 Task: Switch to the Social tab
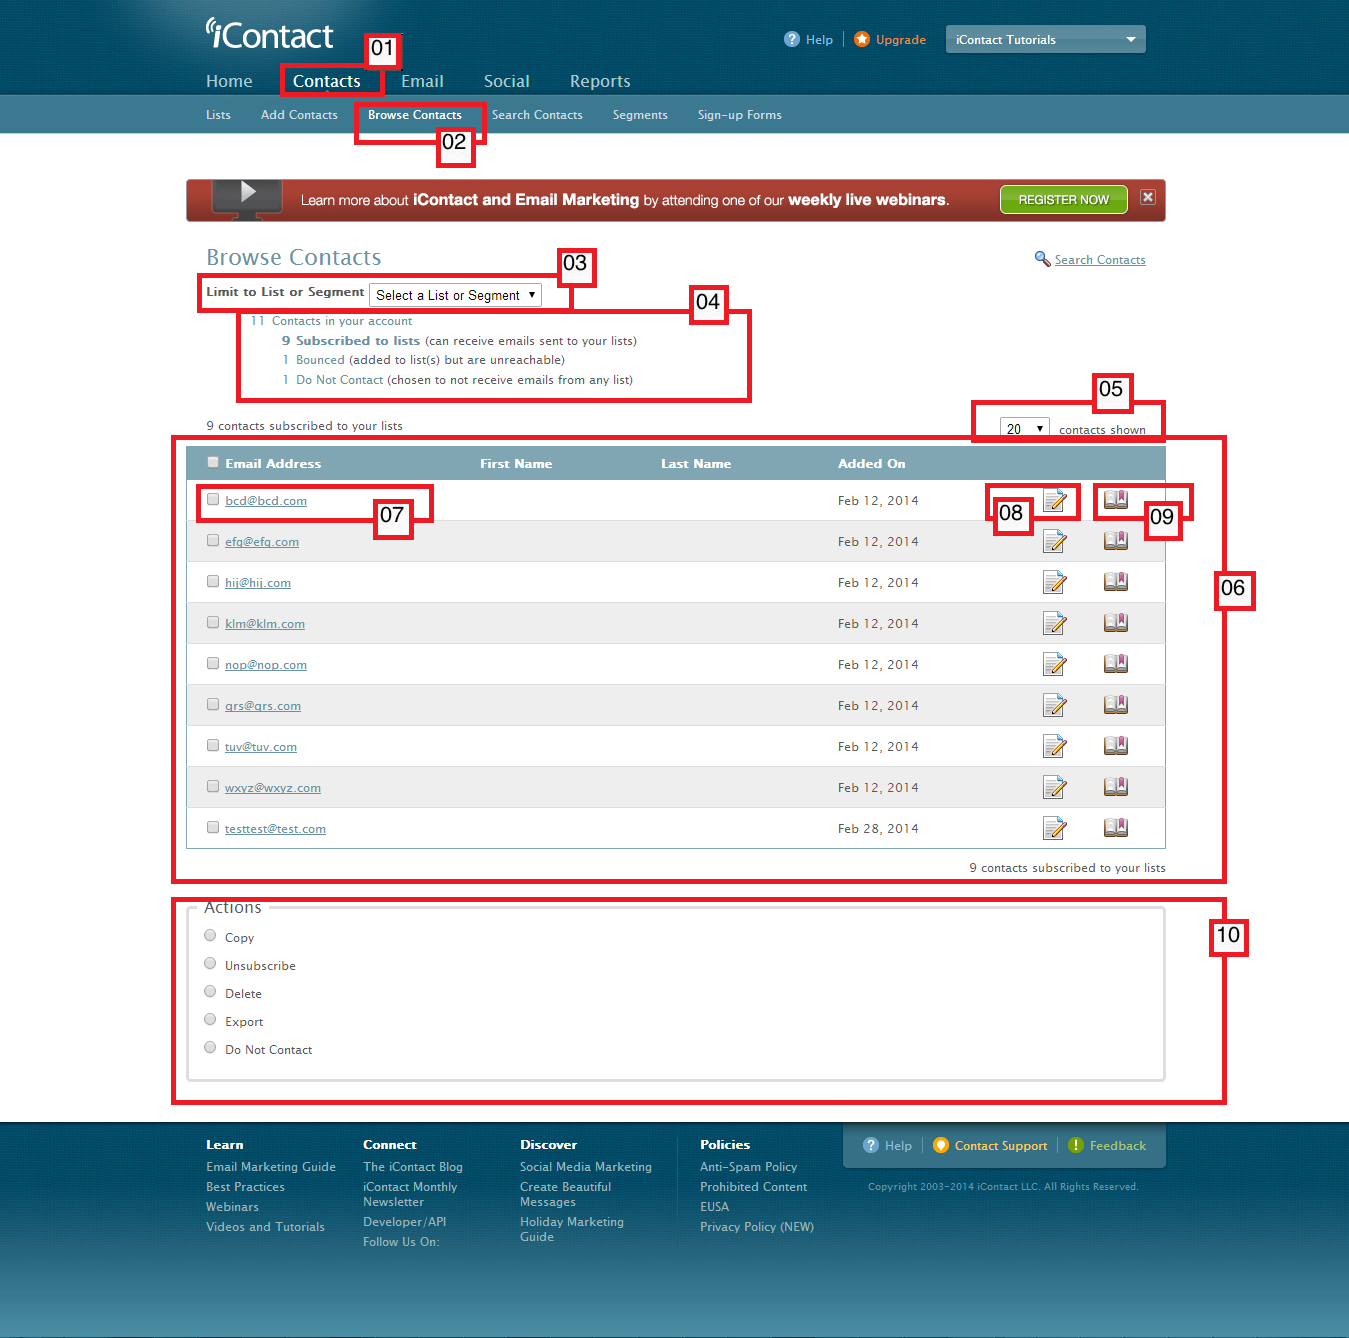tap(506, 81)
